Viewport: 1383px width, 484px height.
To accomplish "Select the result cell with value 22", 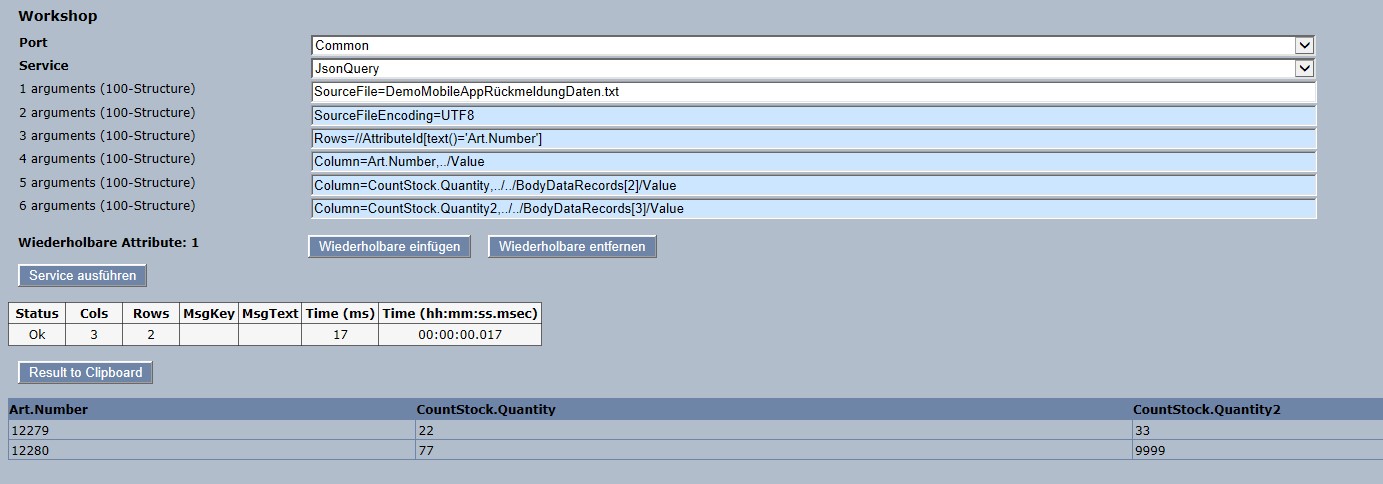I will click(773, 430).
